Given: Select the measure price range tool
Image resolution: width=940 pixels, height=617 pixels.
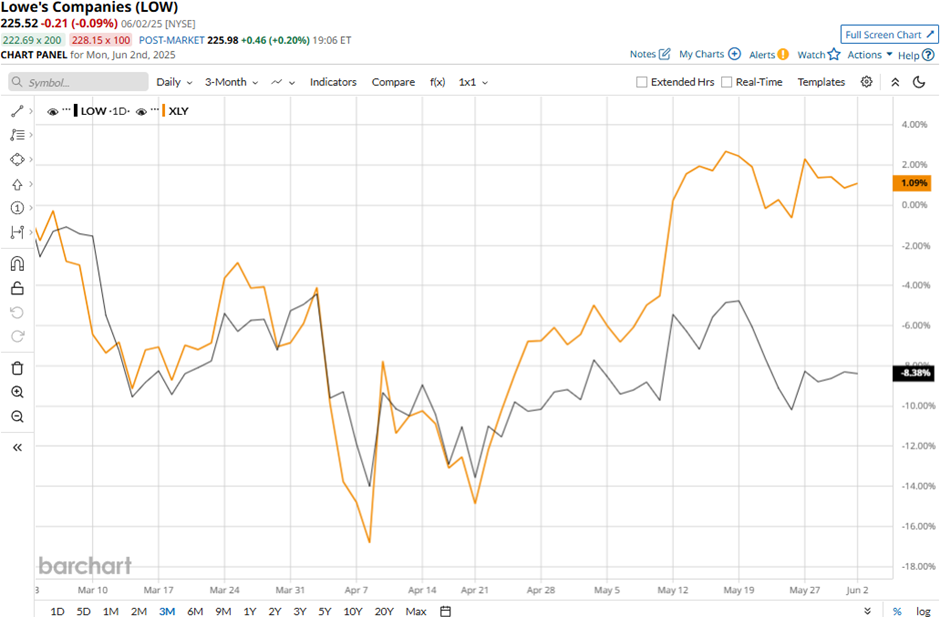Looking at the screenshot, I should tap(17, 232).
